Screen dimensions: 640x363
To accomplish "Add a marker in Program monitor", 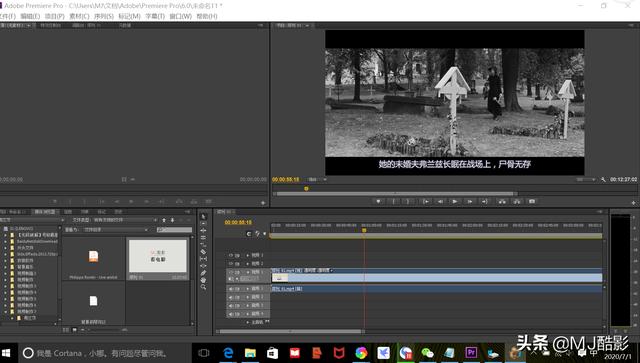I will (x=378, y=201).
